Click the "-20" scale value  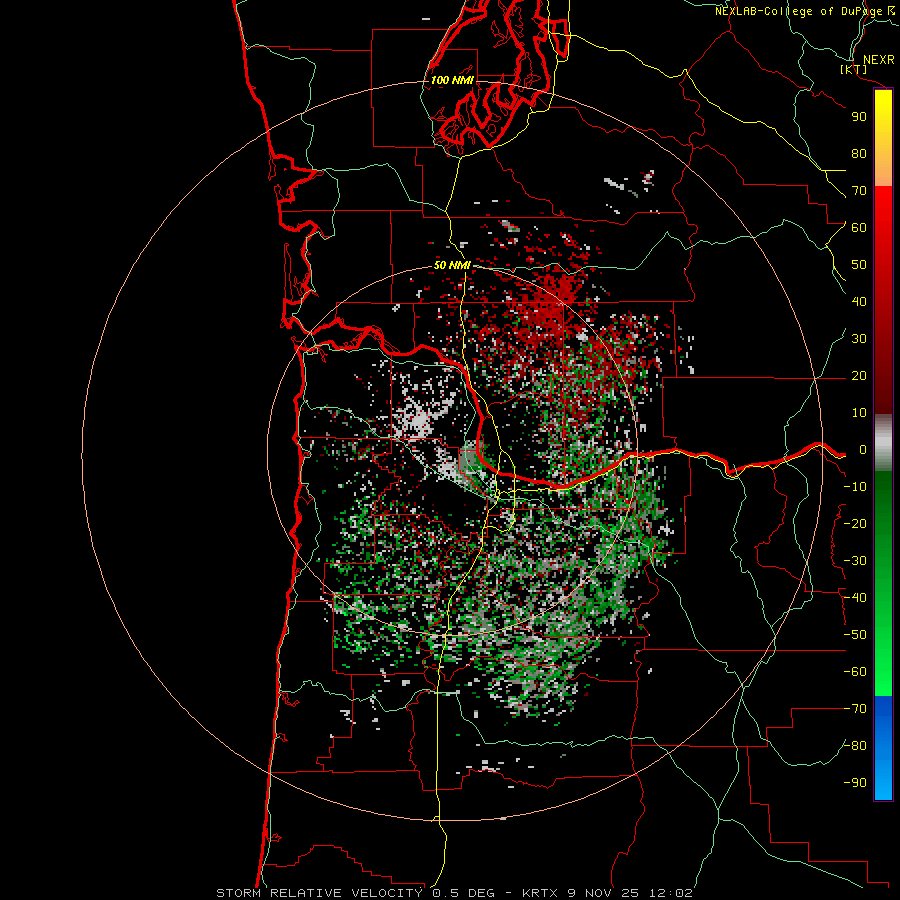[855, 524]
